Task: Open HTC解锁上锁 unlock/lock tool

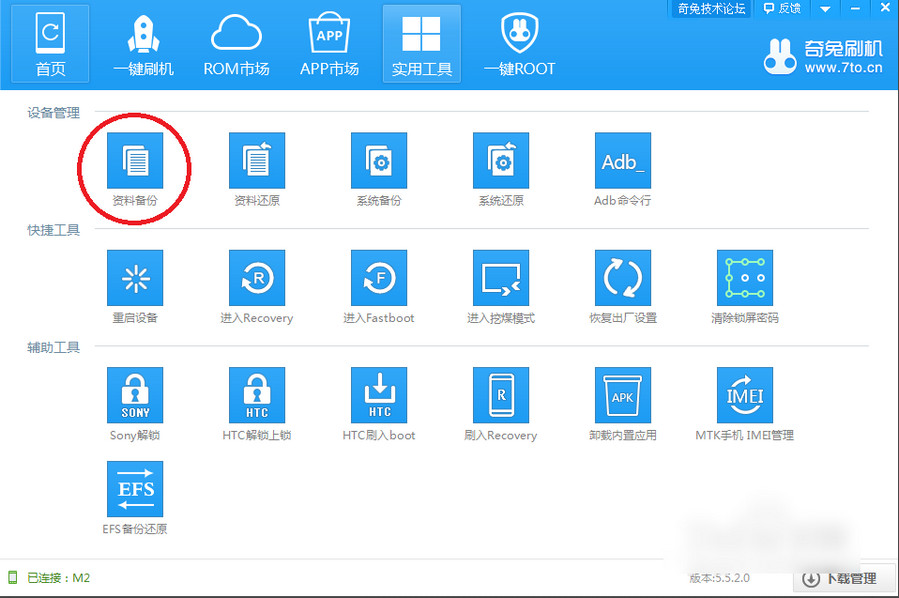Action: click(x=257, y=395)
